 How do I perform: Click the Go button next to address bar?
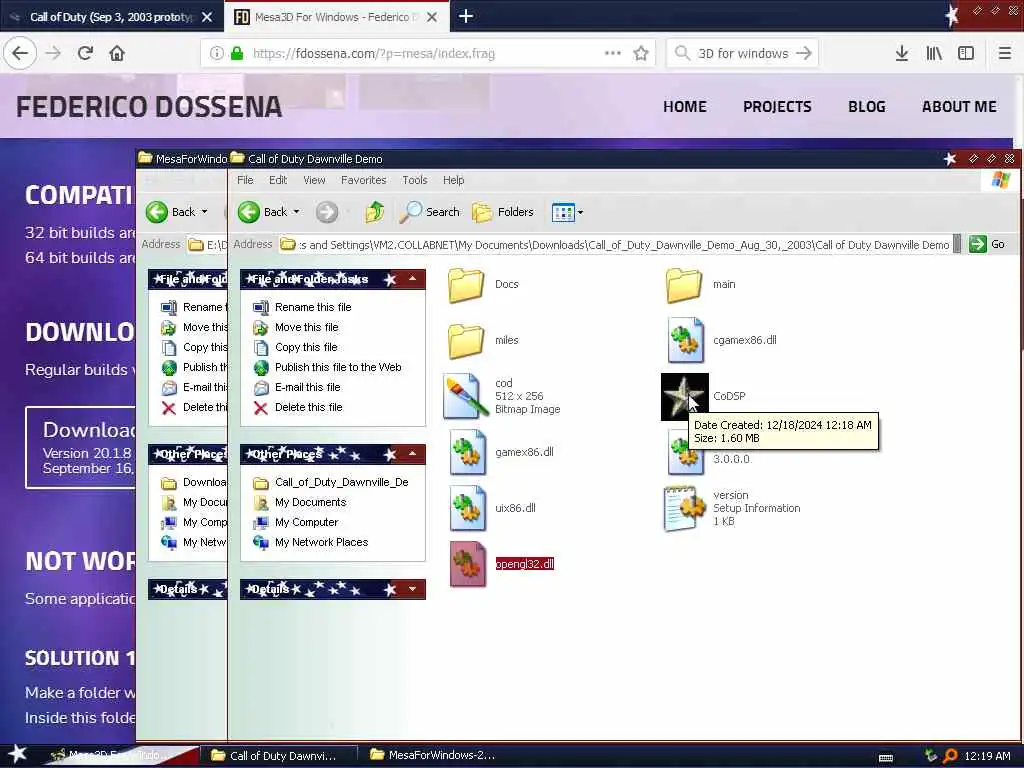pyautogui.click(x=987, y=244)
